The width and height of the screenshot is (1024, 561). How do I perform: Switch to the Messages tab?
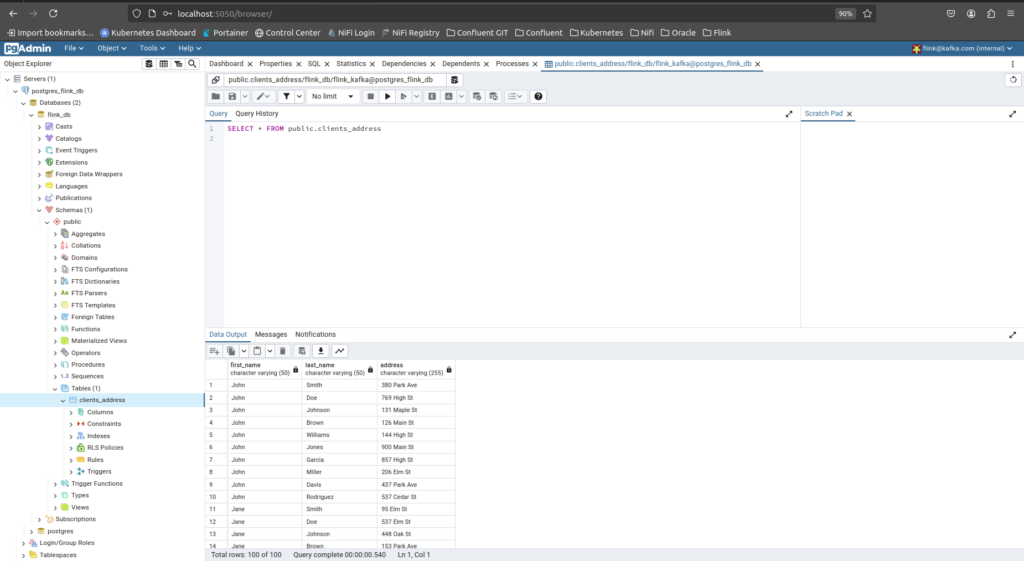point(271,334)
